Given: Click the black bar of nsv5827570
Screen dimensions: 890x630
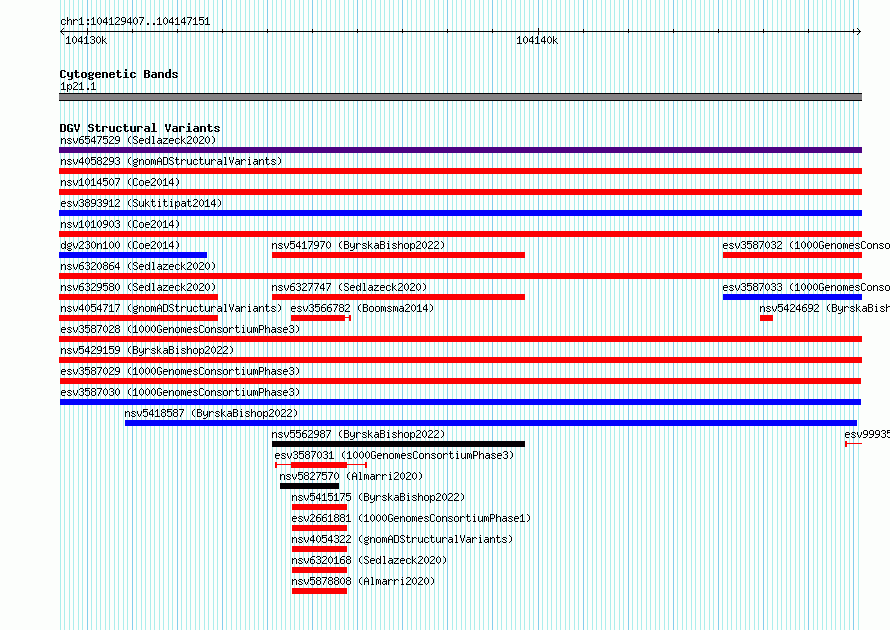Looking at the screenshot, I should 309,486.
